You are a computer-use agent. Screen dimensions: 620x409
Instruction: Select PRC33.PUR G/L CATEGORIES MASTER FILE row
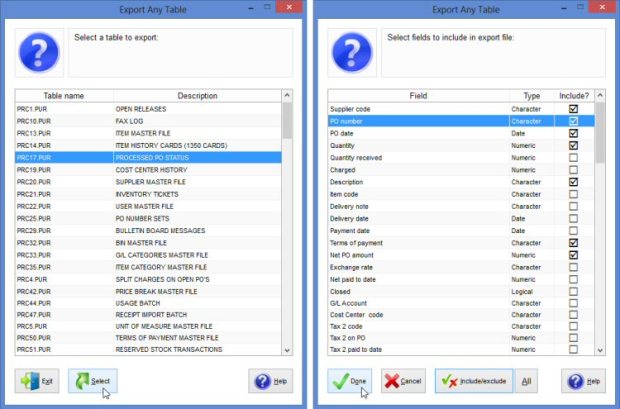148,255
